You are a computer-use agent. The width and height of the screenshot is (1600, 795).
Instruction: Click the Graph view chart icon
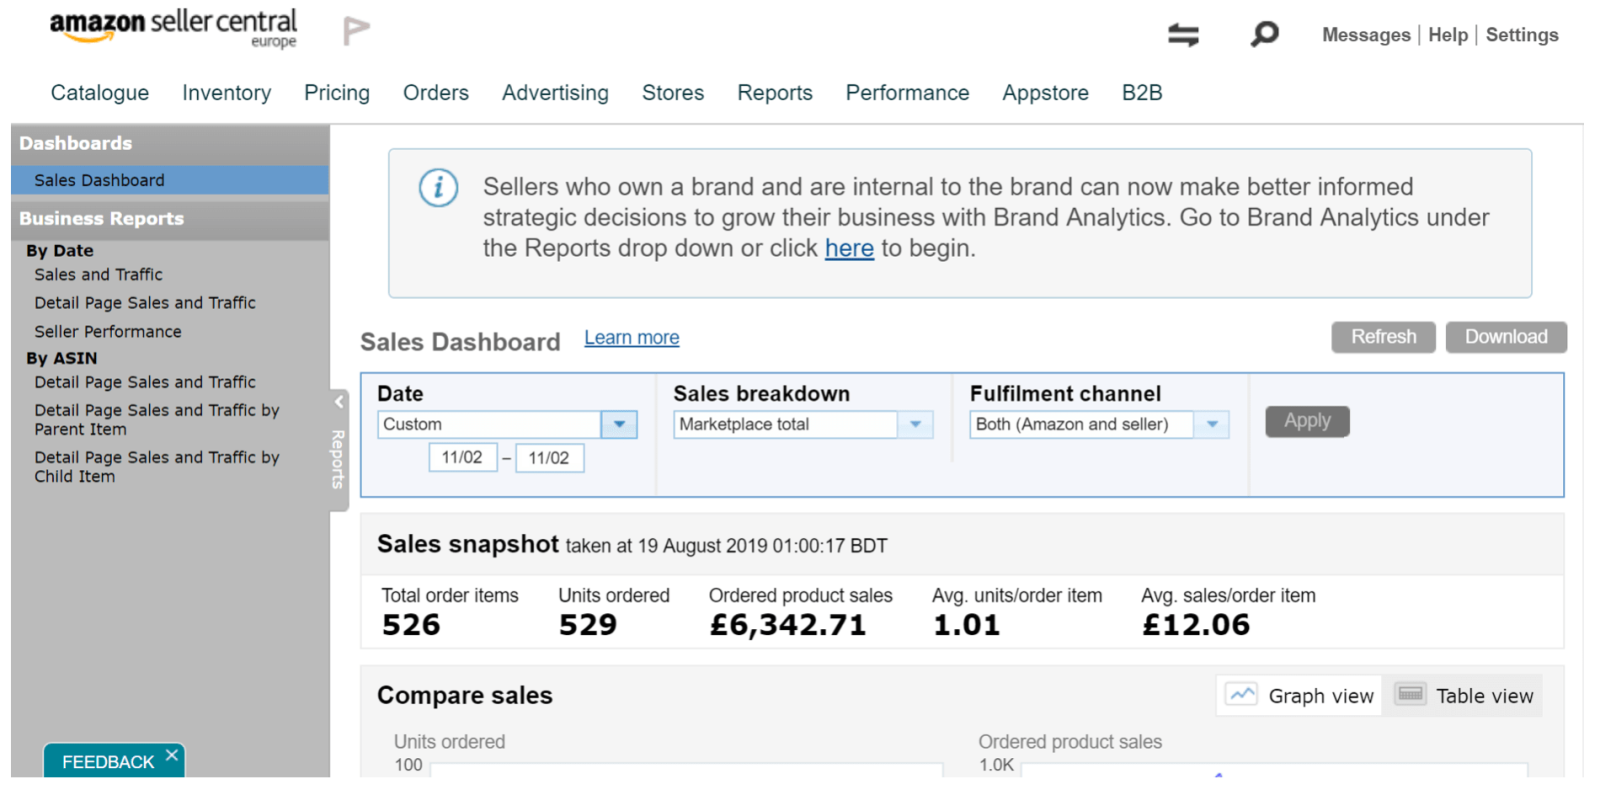1242,695
